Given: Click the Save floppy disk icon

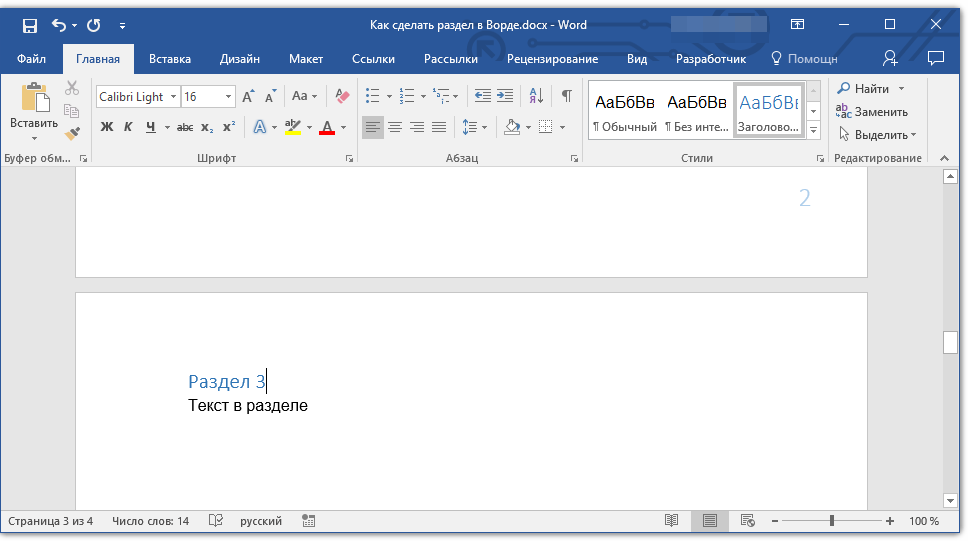Looking at the screenshot, I should pyautogui.click(x=30, y=25).
